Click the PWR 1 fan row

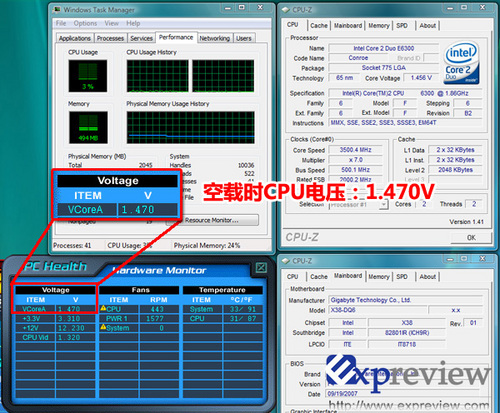pyautogui.click(x=139, y=319)
